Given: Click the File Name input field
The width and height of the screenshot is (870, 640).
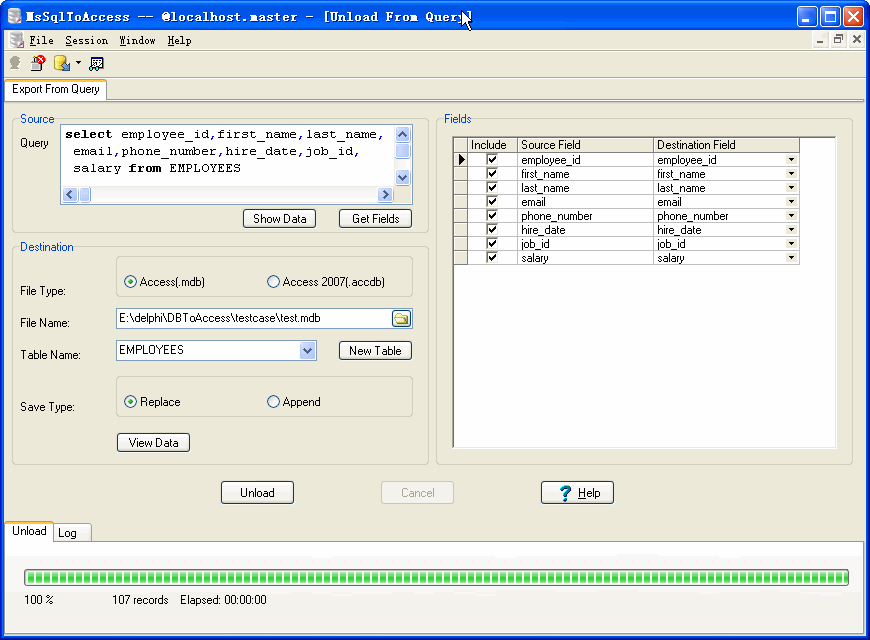Looking at the screenshot, I should click(254, 318).
